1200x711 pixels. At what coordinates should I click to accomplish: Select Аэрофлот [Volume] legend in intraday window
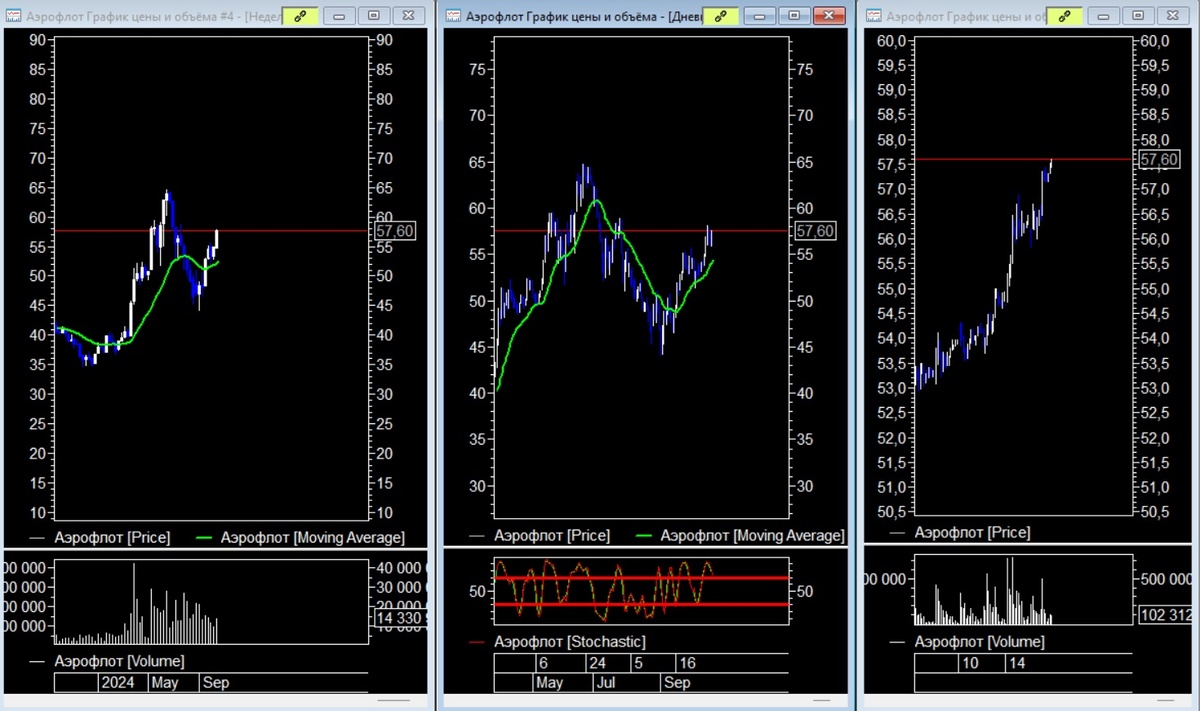pyautogui.click(x=979, y=641)
